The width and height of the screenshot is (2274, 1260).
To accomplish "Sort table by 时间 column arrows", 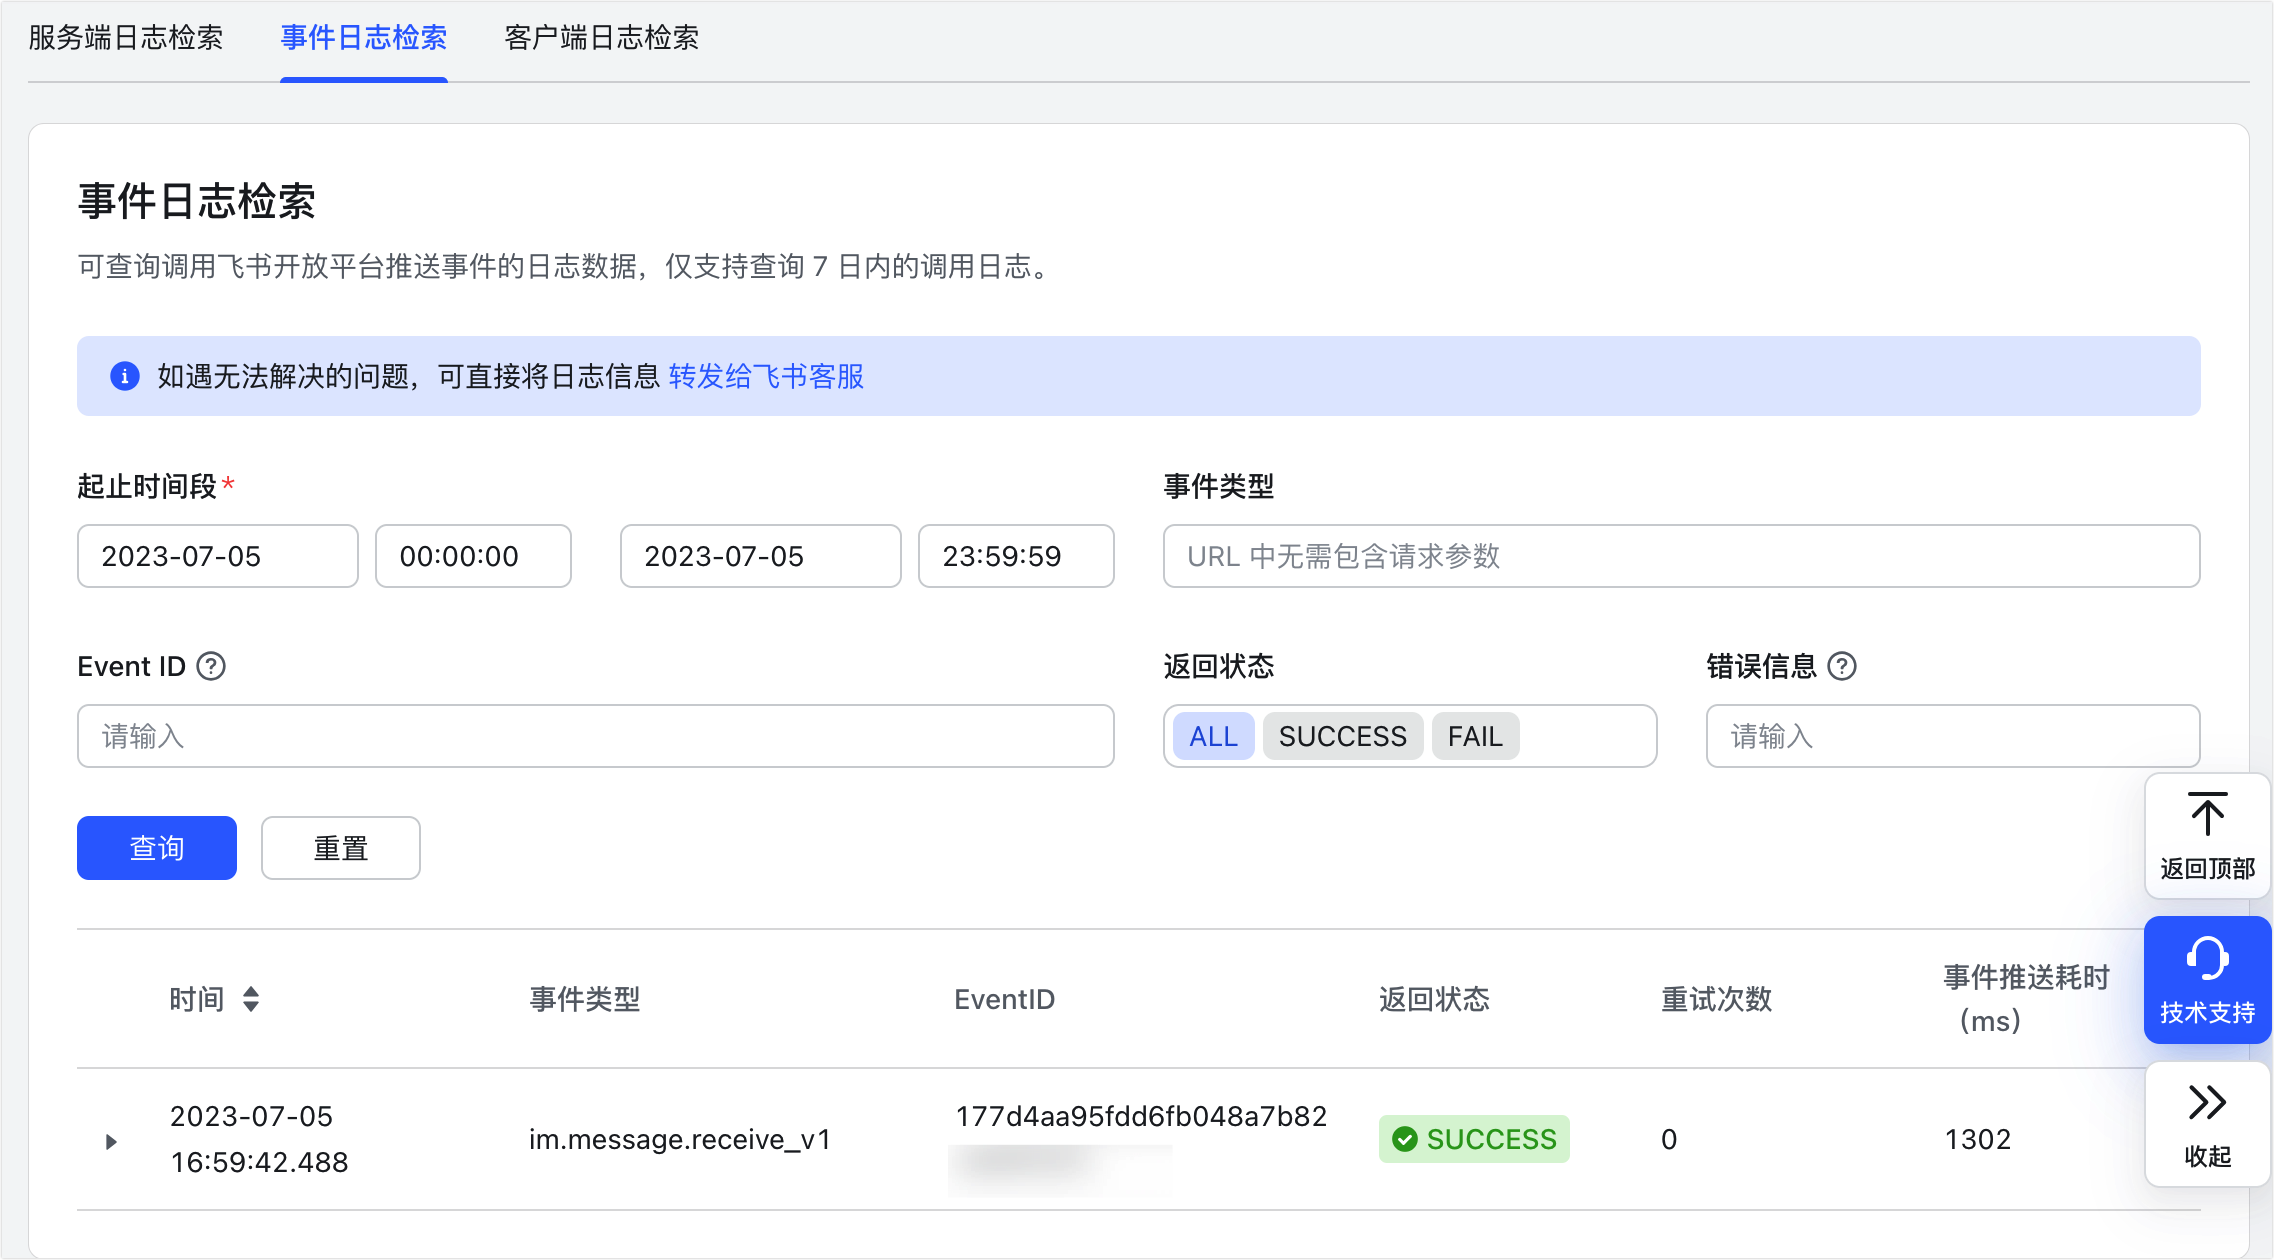I will 251,999.
